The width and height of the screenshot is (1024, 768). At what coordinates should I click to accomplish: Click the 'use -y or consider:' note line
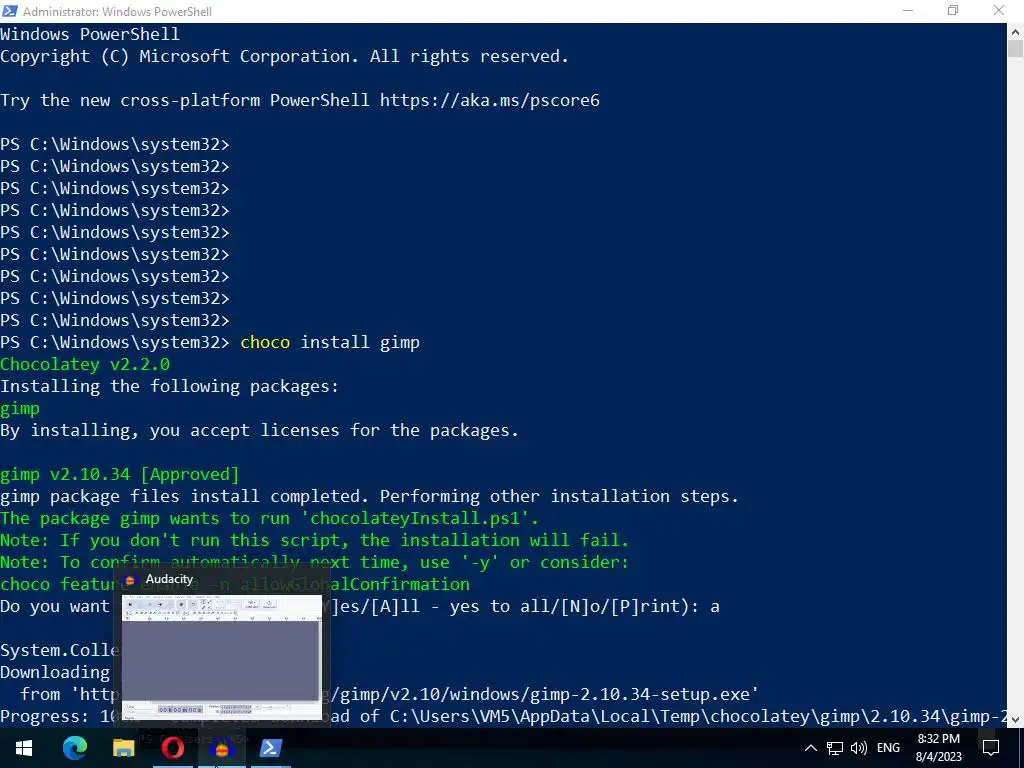click(314, 562)
